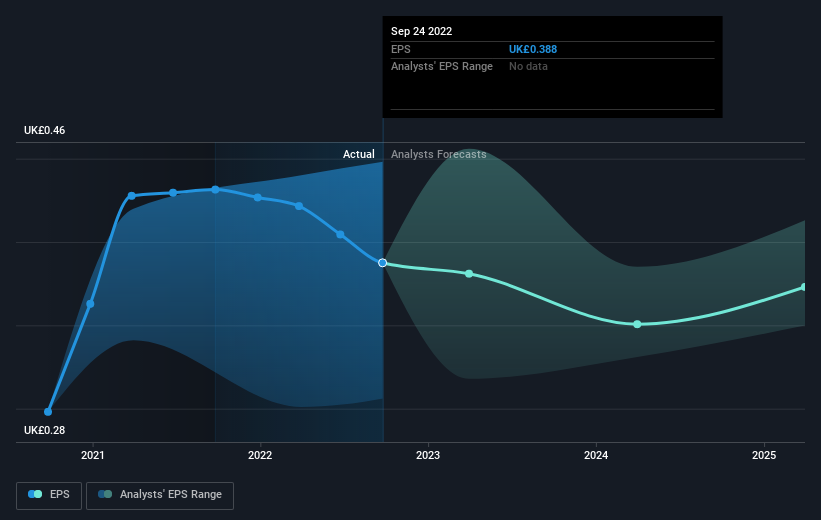Click the EPS point after 2022 label
821x520 pixels.
[x=299, y=206]
